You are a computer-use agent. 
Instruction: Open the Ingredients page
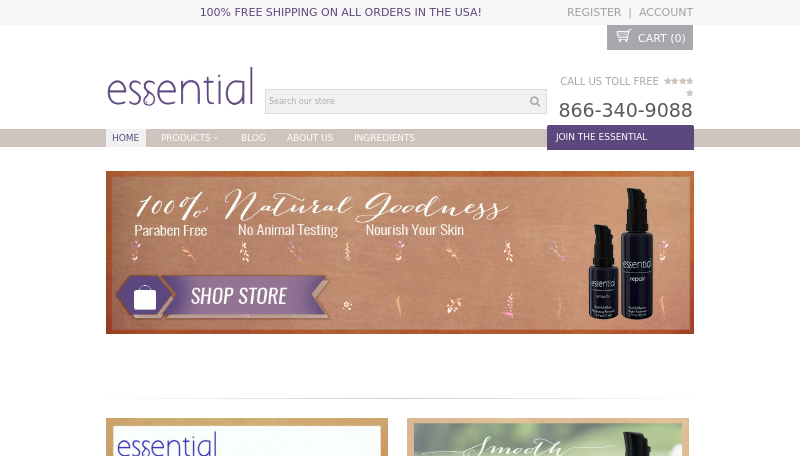click(x=384, y=138)
